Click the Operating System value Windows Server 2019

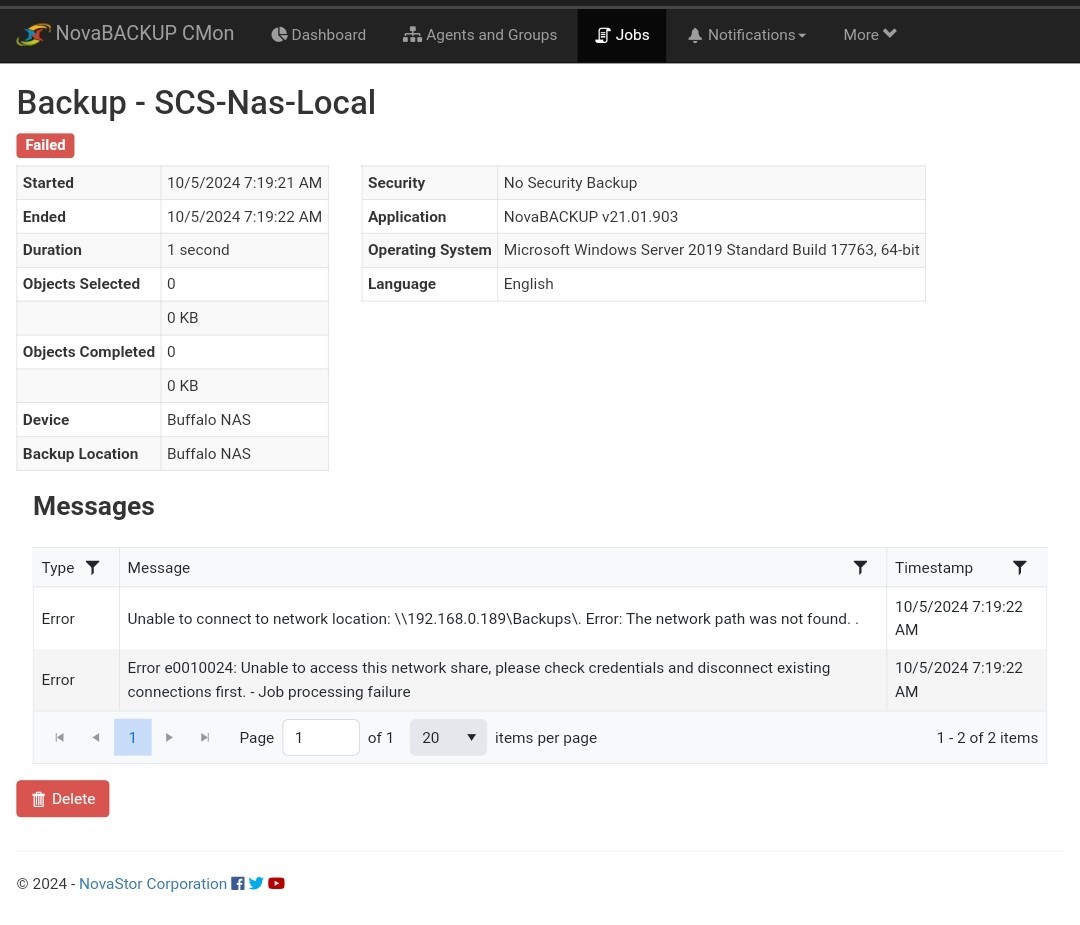712,250
